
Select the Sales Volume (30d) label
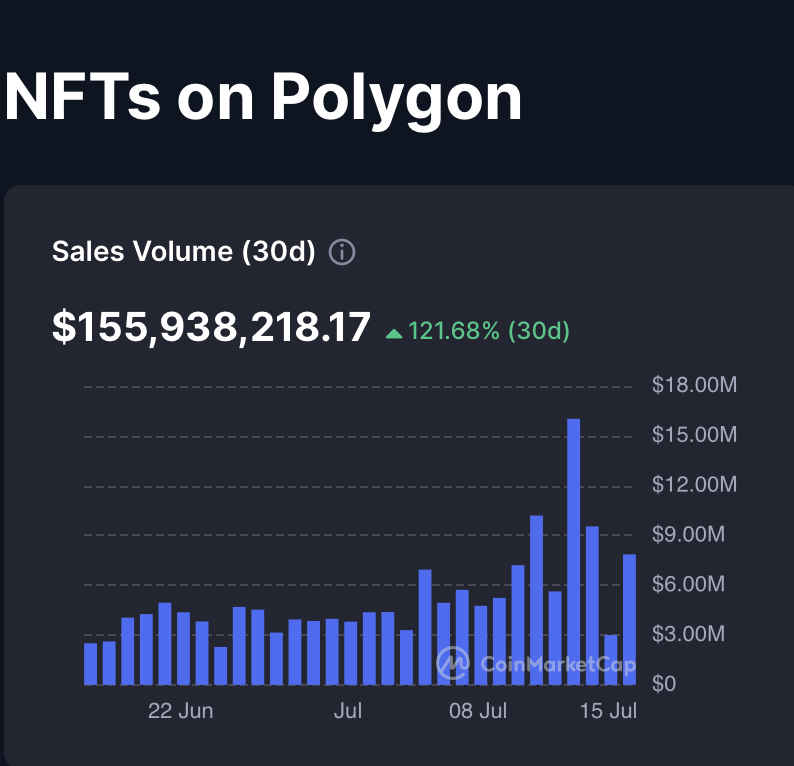(183, 251)
